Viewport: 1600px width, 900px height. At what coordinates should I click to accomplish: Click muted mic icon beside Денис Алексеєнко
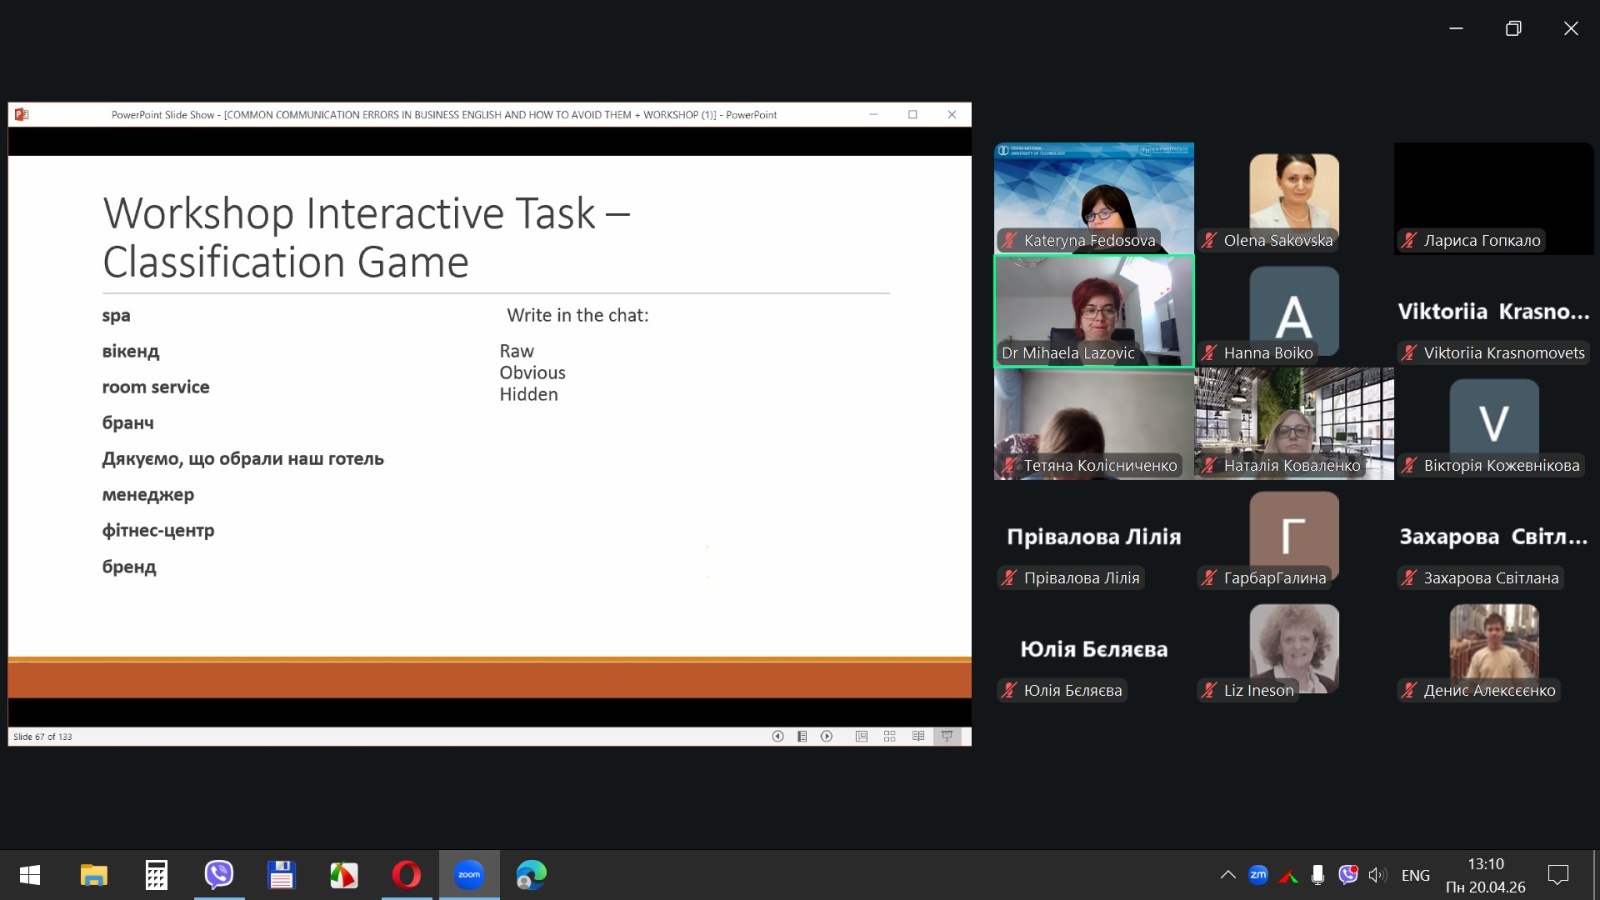(x=1409, y=690)
